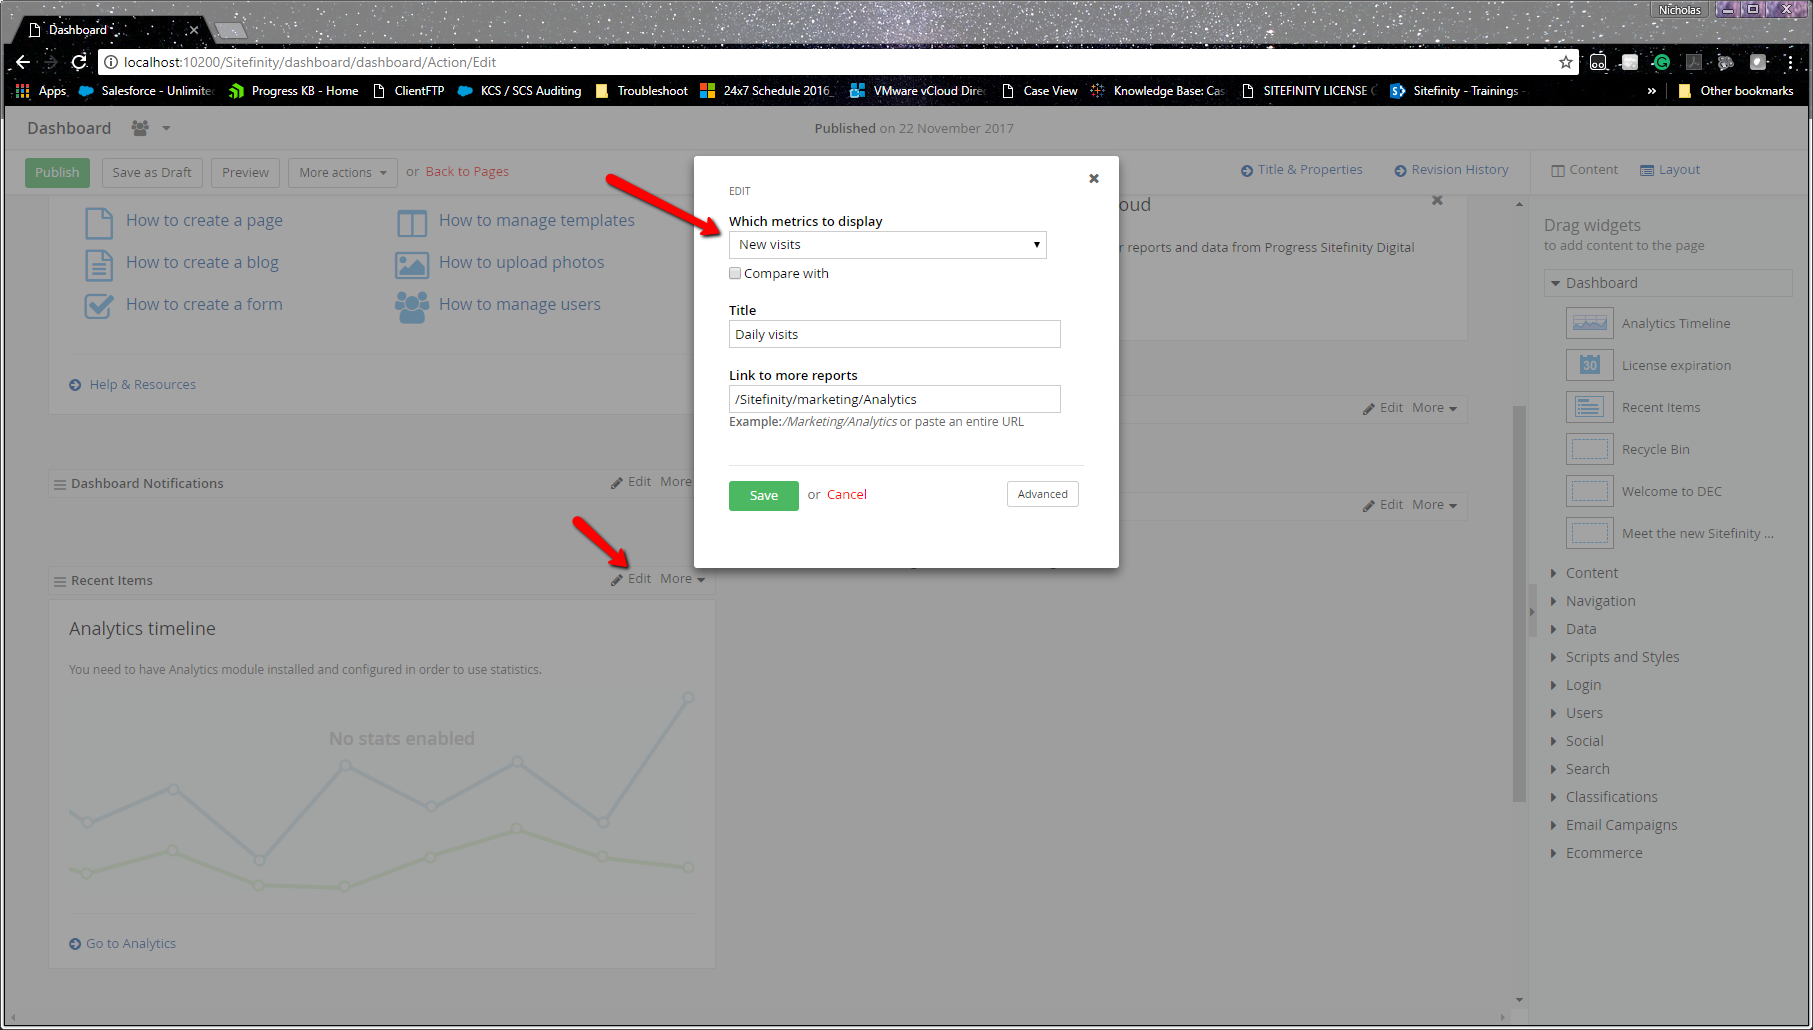Go back in browser history

pos(23,62)
